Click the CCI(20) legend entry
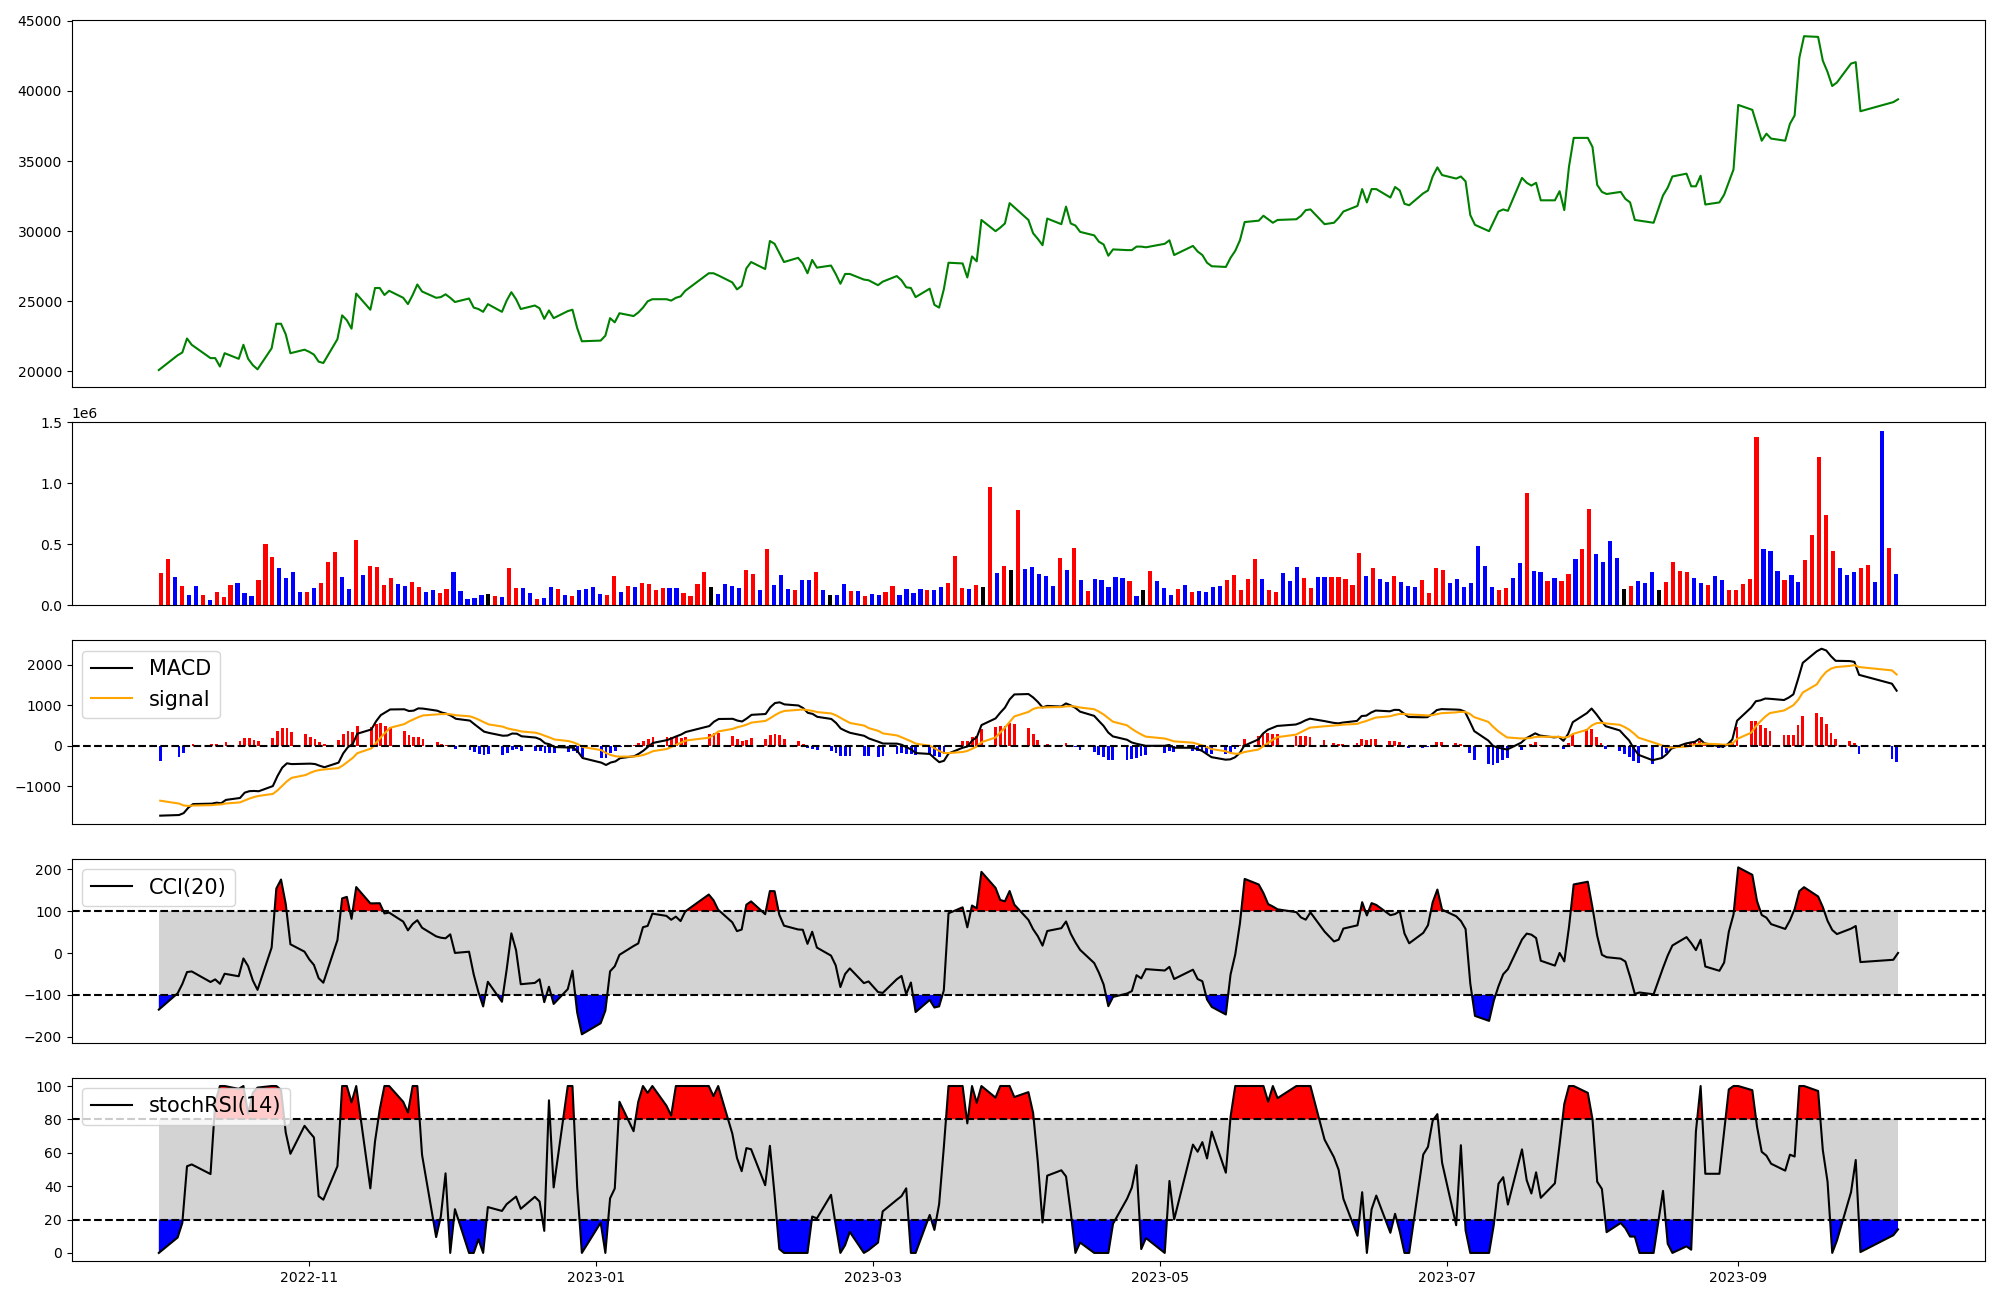2000x1300 pixels. point(186,887)
